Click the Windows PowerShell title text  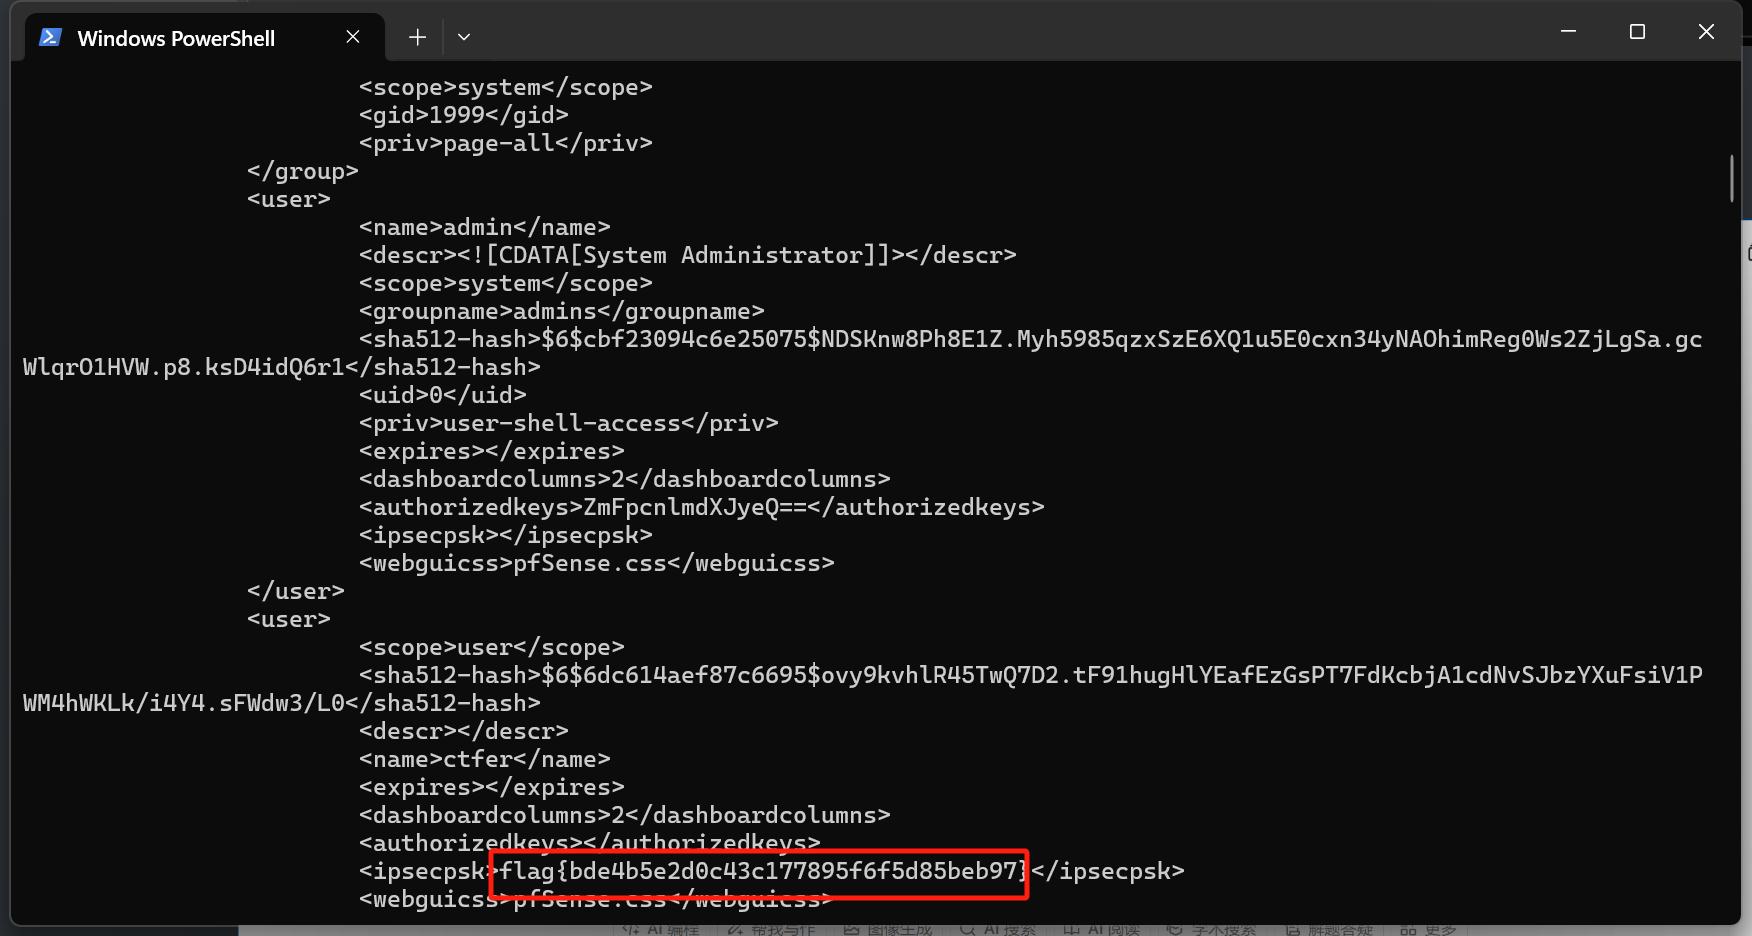click(x=176, y=38)
